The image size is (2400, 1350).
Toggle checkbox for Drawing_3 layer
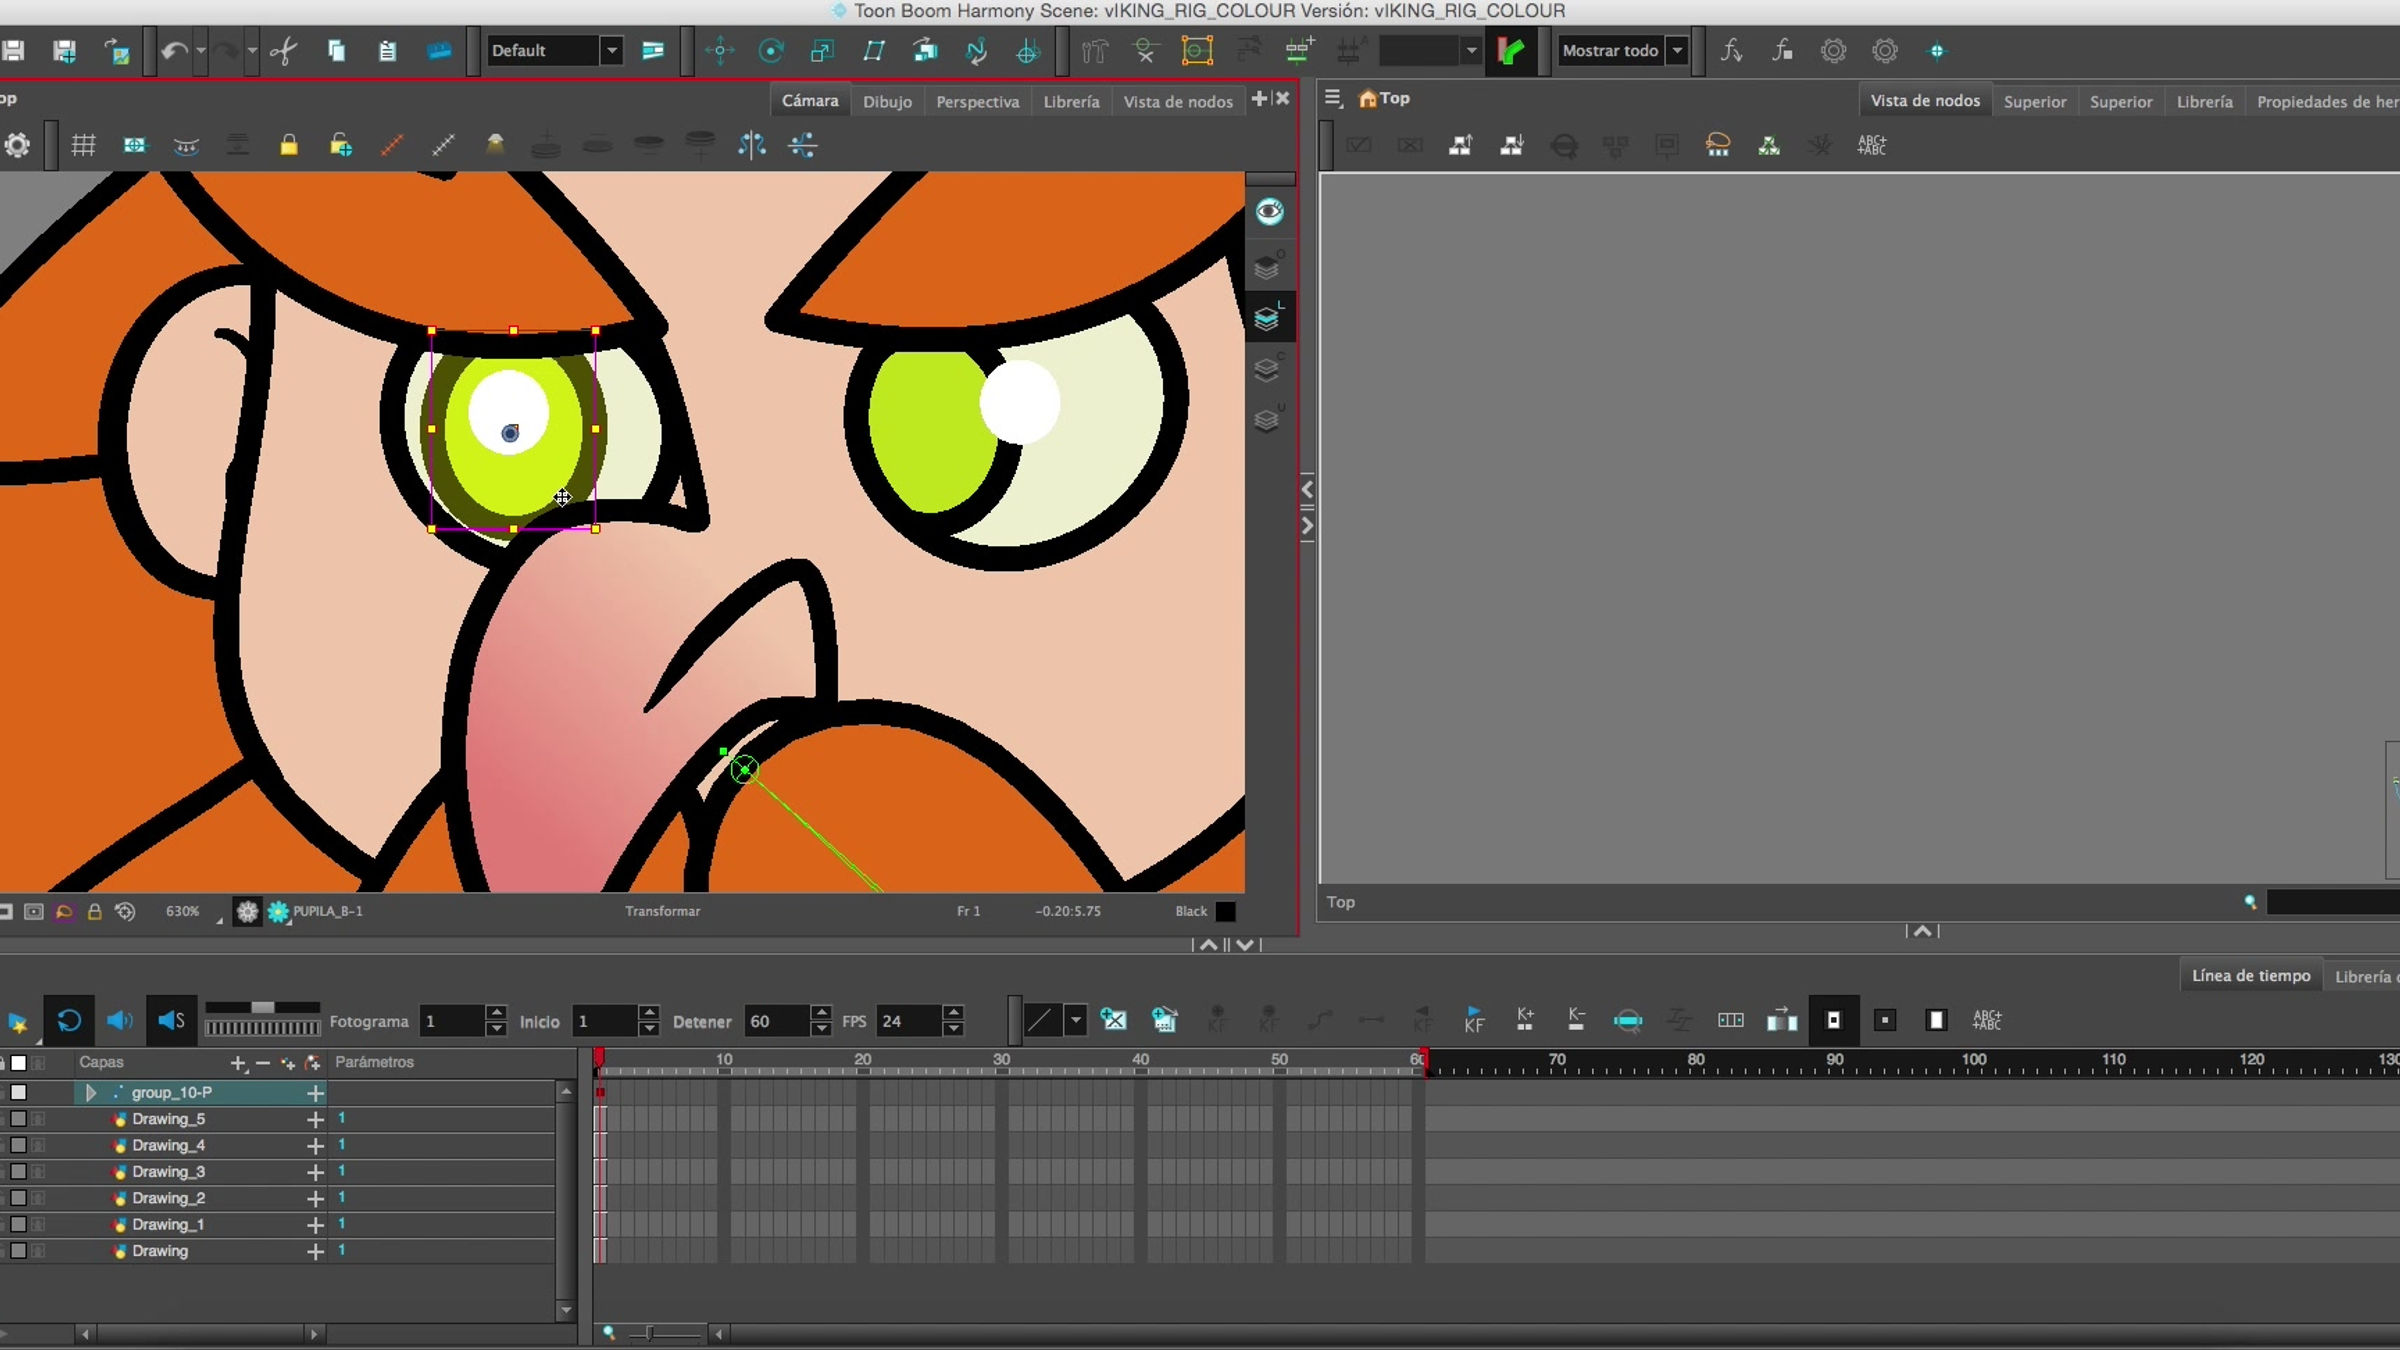pos(18,1171)
